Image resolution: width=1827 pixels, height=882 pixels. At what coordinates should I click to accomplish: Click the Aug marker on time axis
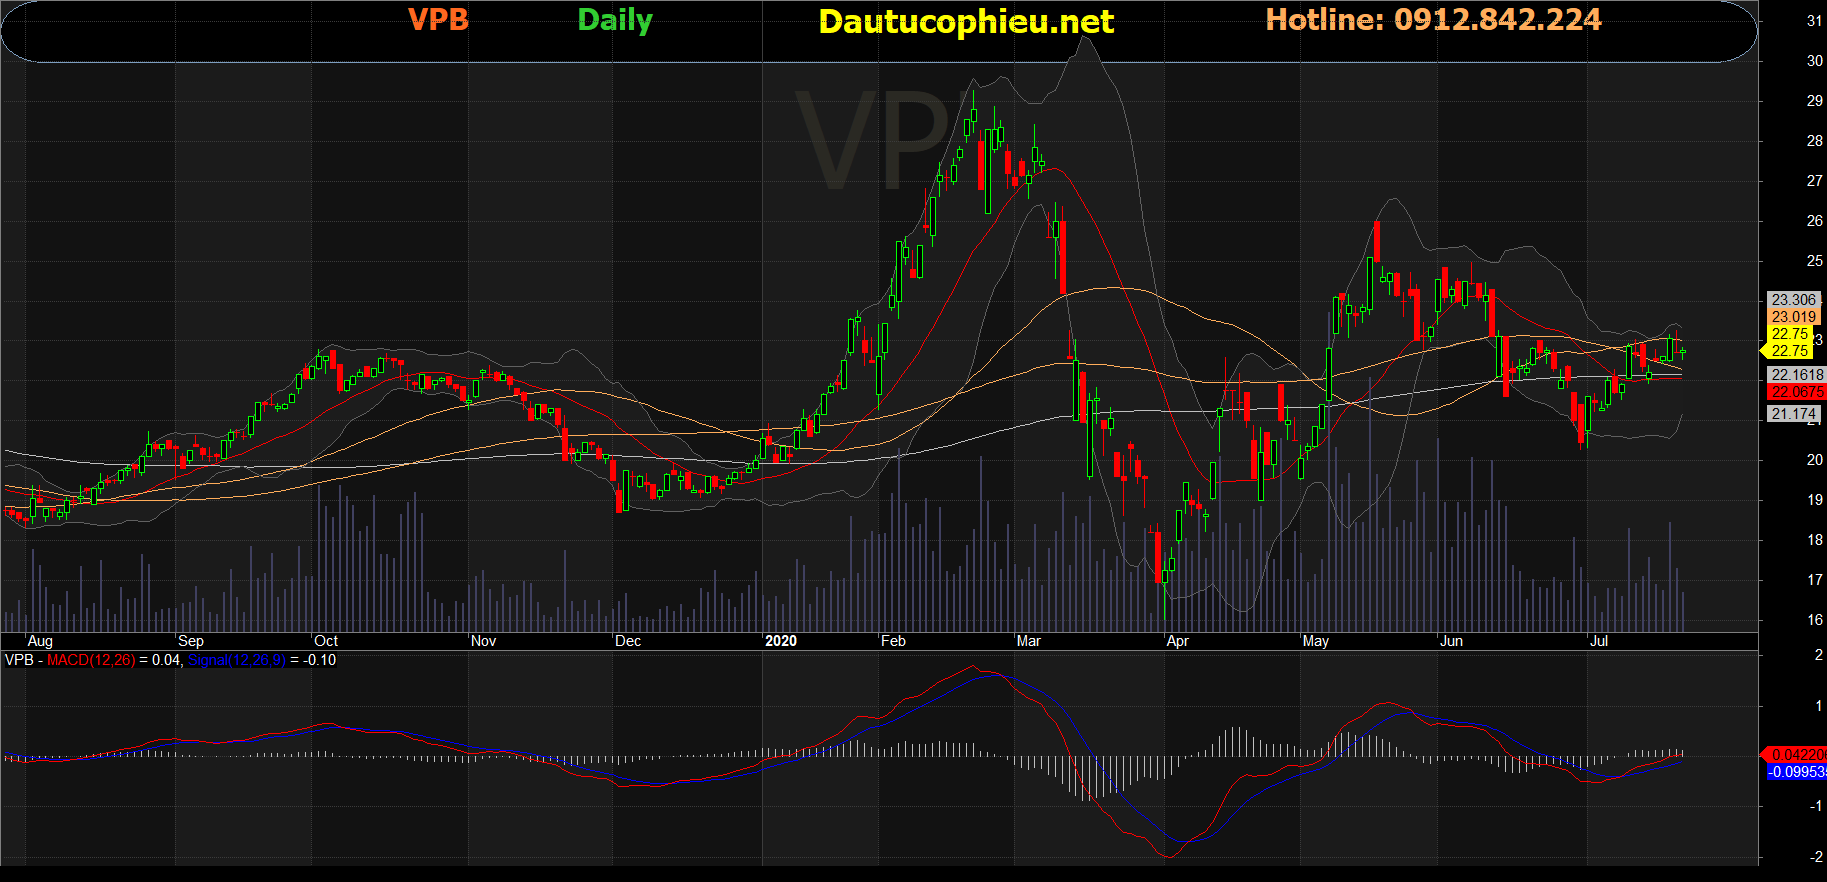tap(40, 641)
